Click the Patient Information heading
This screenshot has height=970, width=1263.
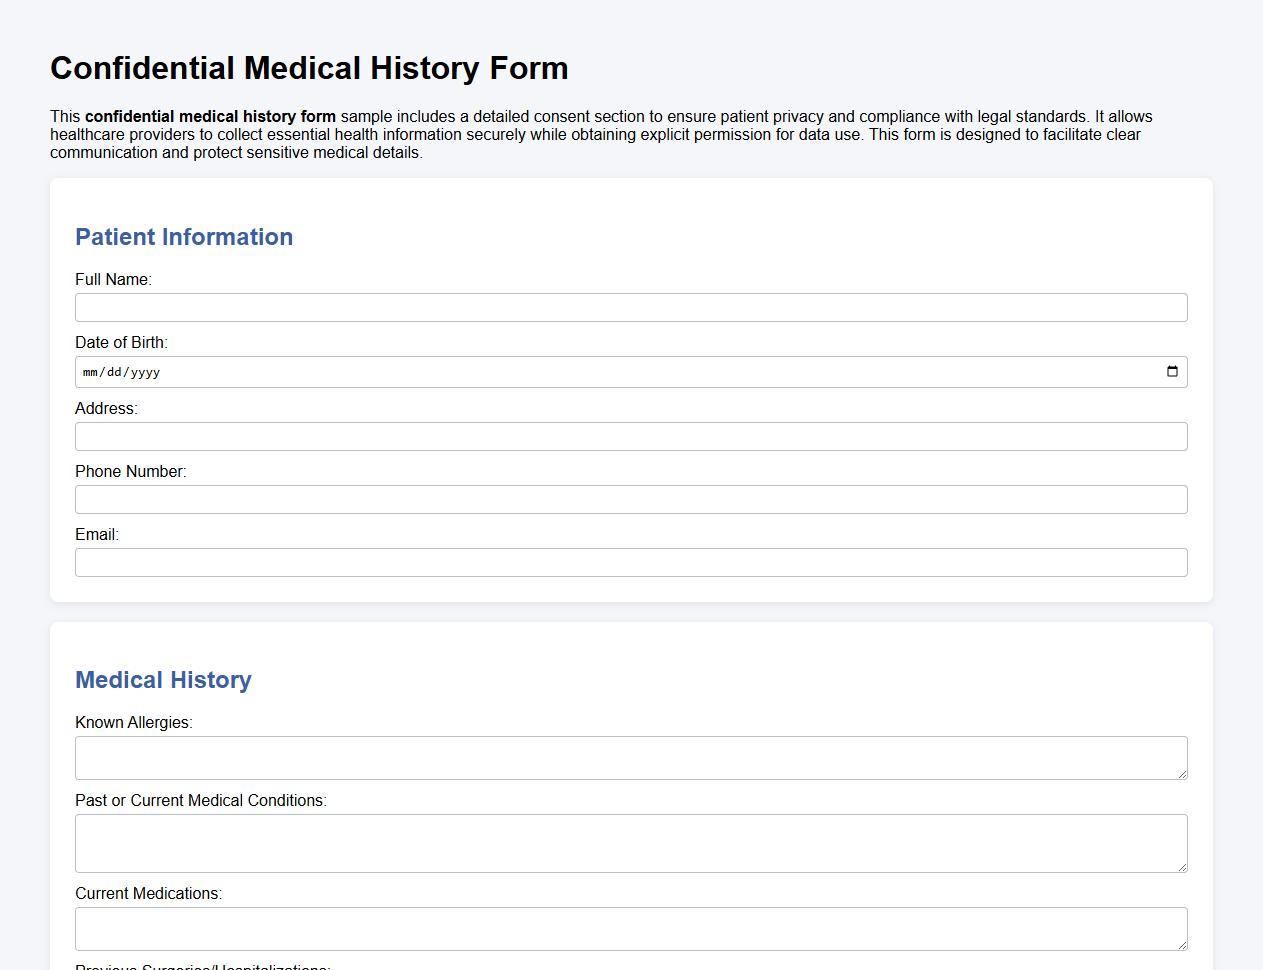[x=184, y=237]
